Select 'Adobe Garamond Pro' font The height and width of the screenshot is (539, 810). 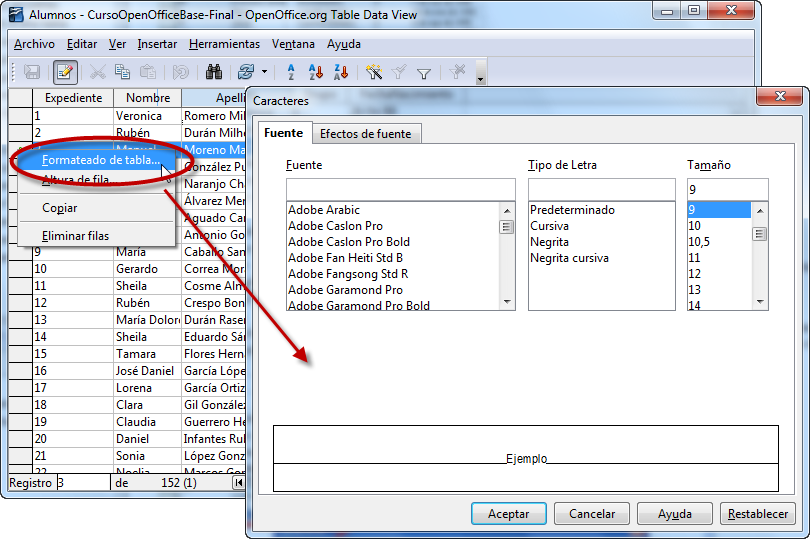393,290
